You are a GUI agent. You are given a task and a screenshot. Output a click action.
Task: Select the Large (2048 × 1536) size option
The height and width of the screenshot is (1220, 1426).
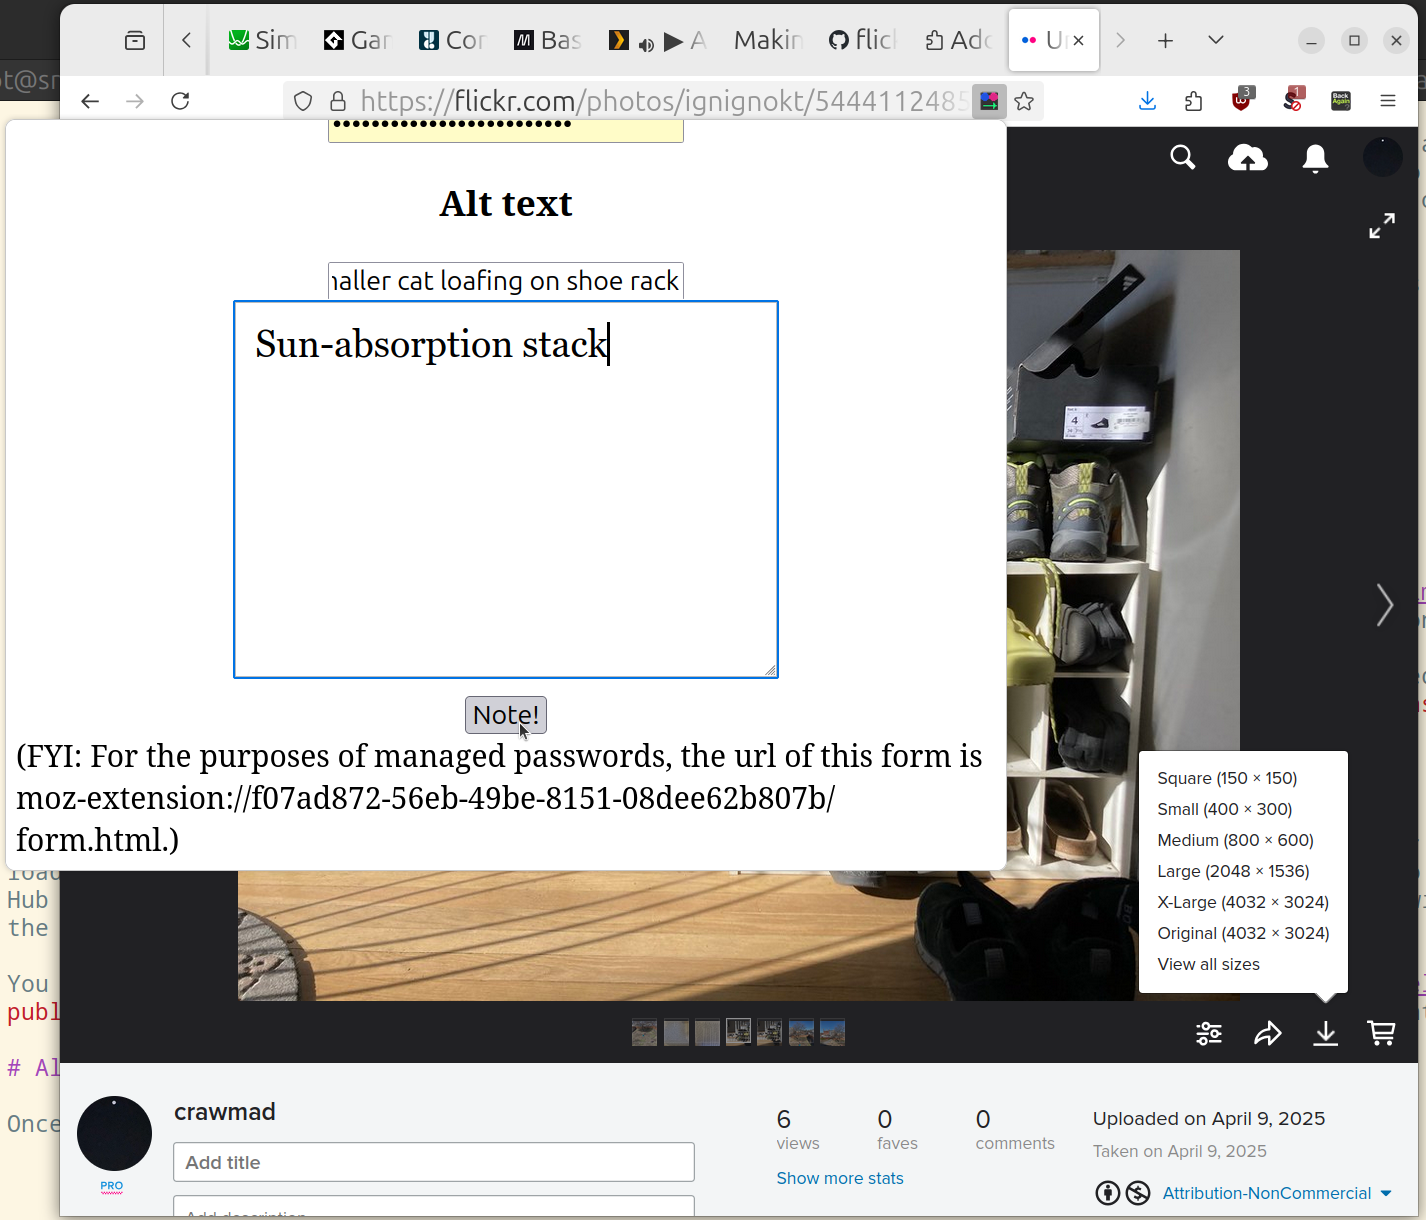pyautogui.click(x=1233, y=871)
